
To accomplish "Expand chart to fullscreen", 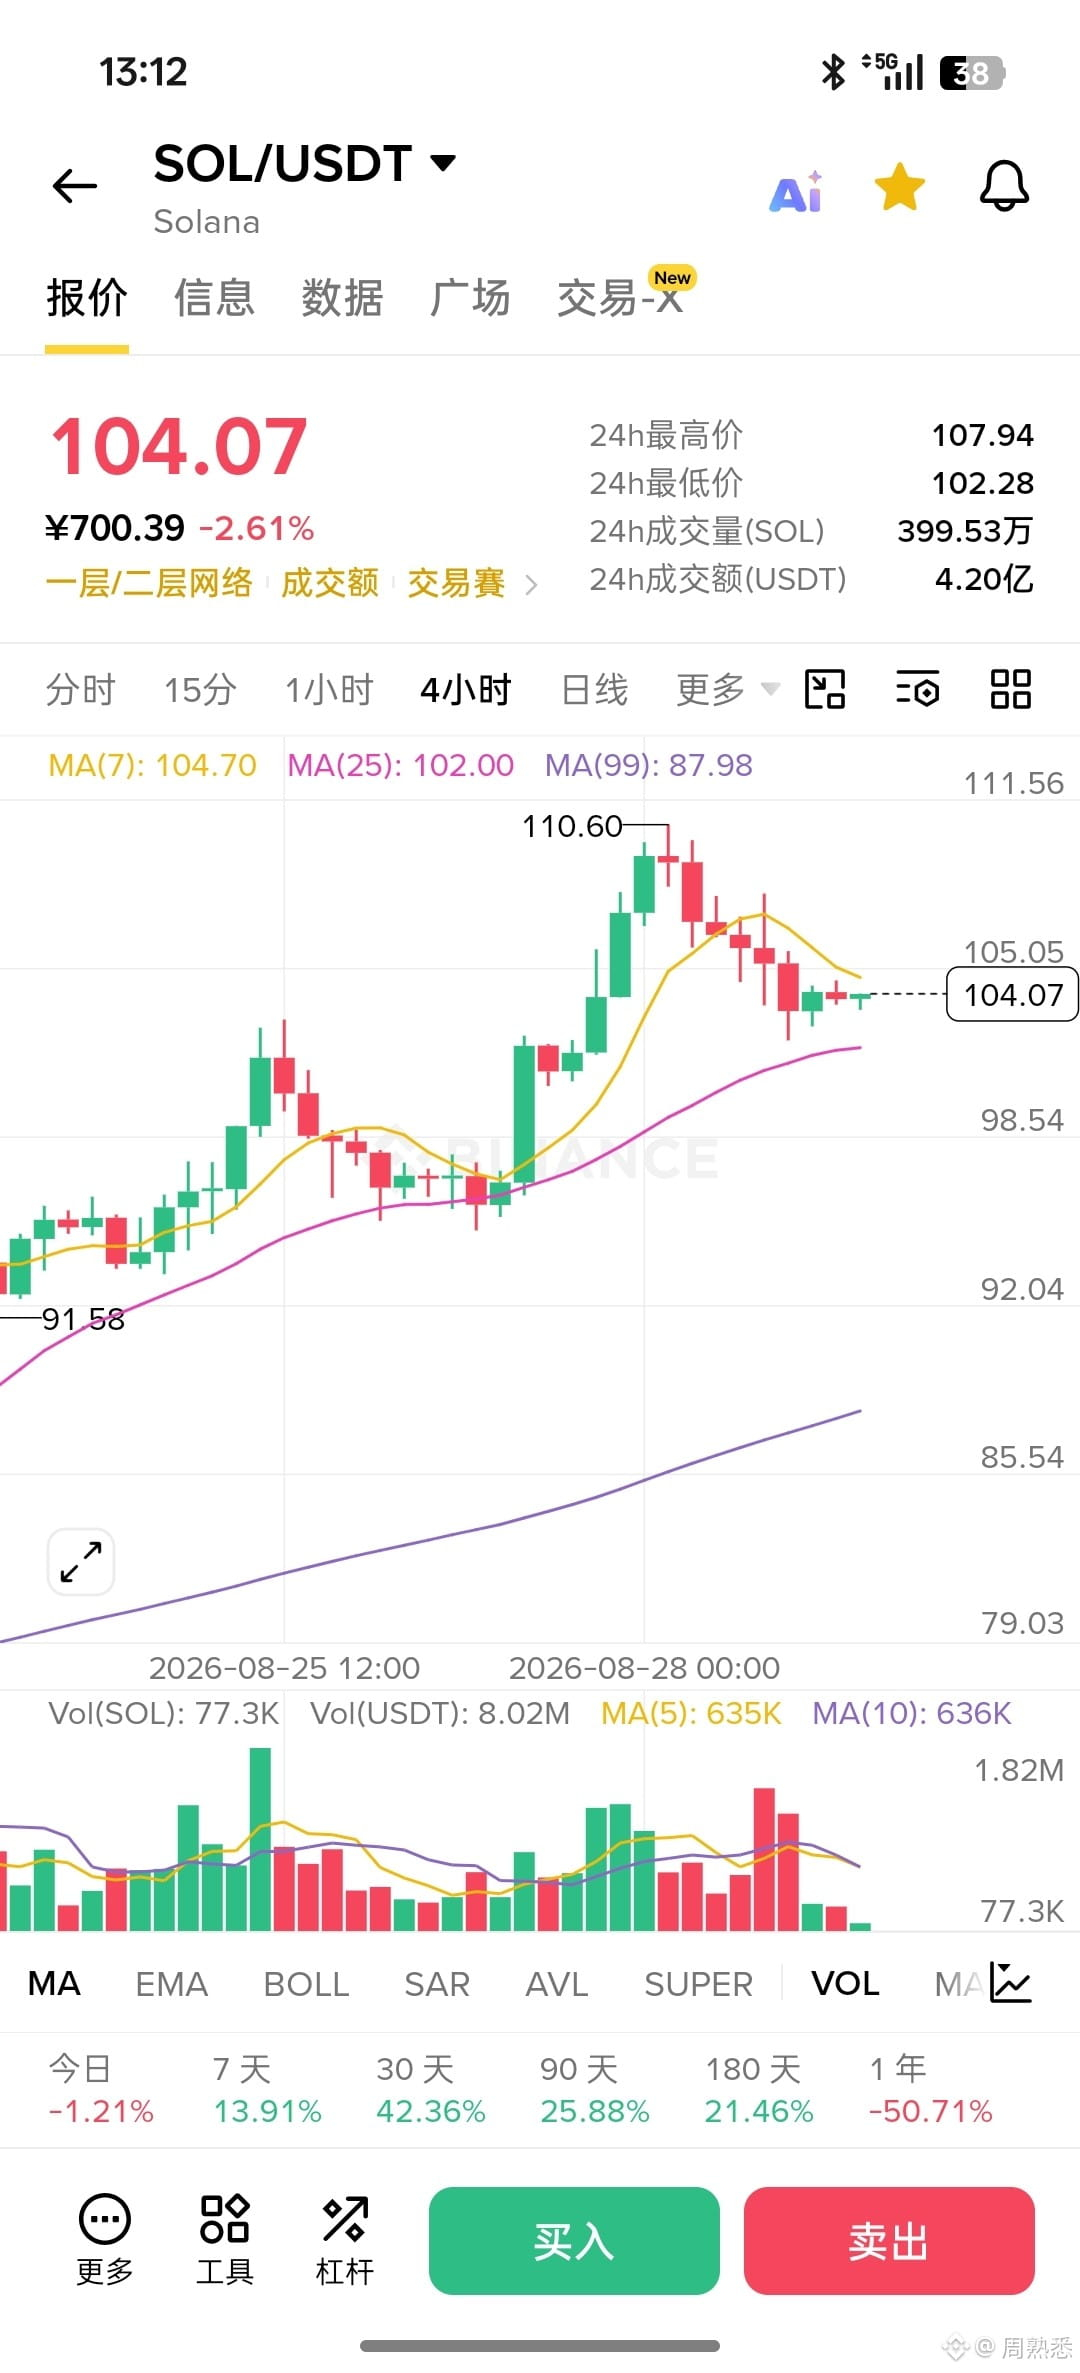I will pos(81,1562).
